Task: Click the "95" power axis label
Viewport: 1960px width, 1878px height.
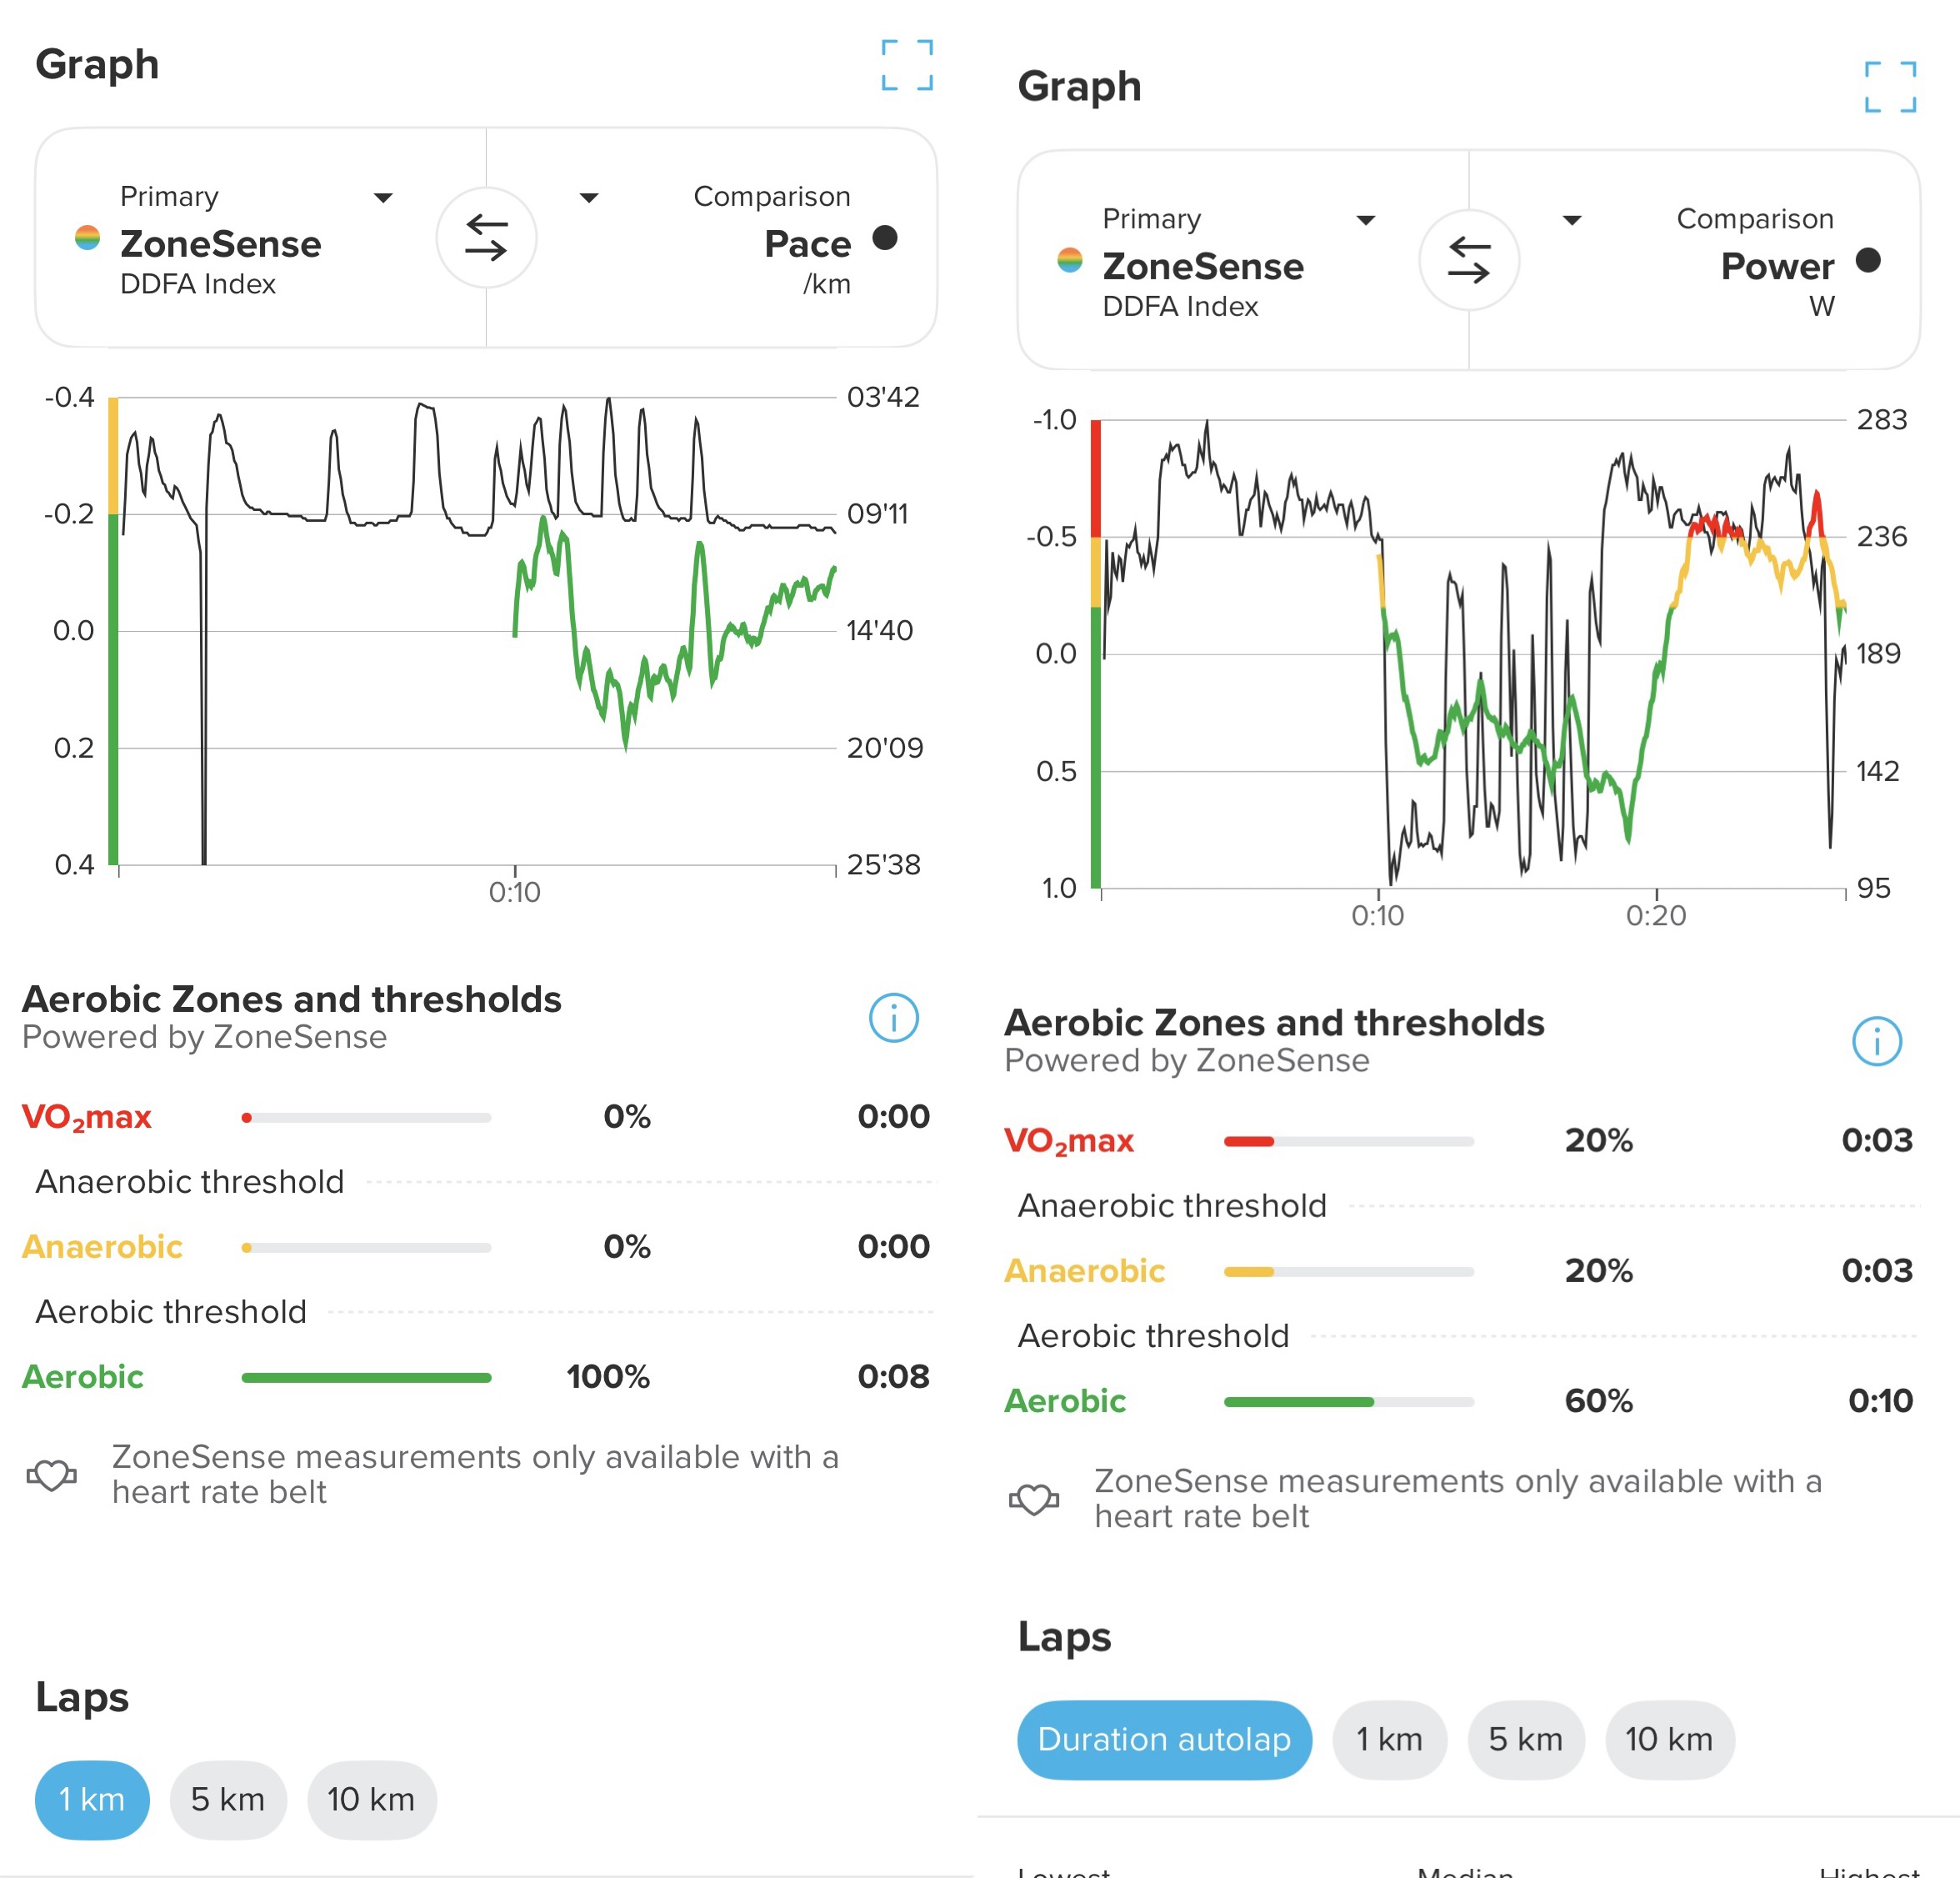Action: pos(1874,888)
